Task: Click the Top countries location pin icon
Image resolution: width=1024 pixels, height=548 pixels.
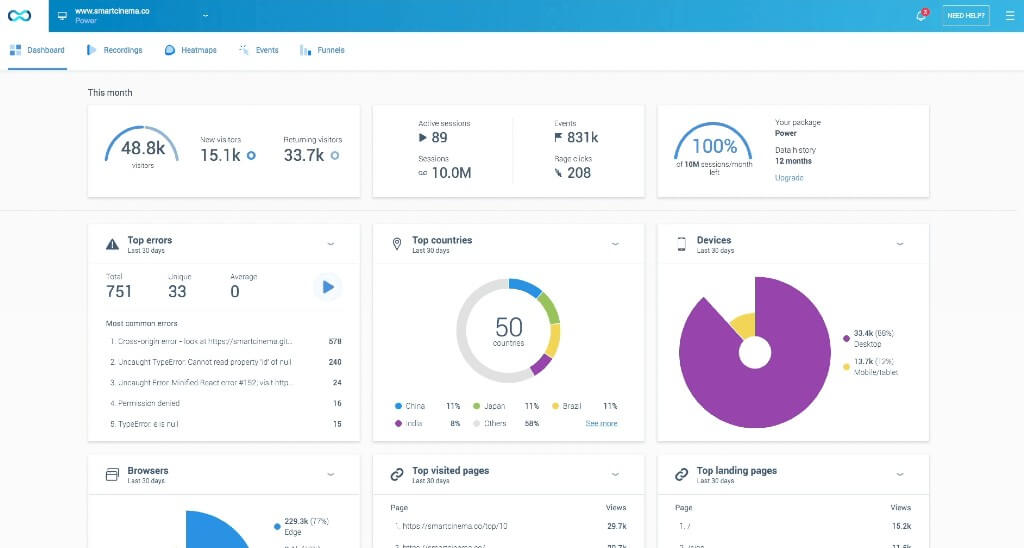Action: [x=396, y=244]
